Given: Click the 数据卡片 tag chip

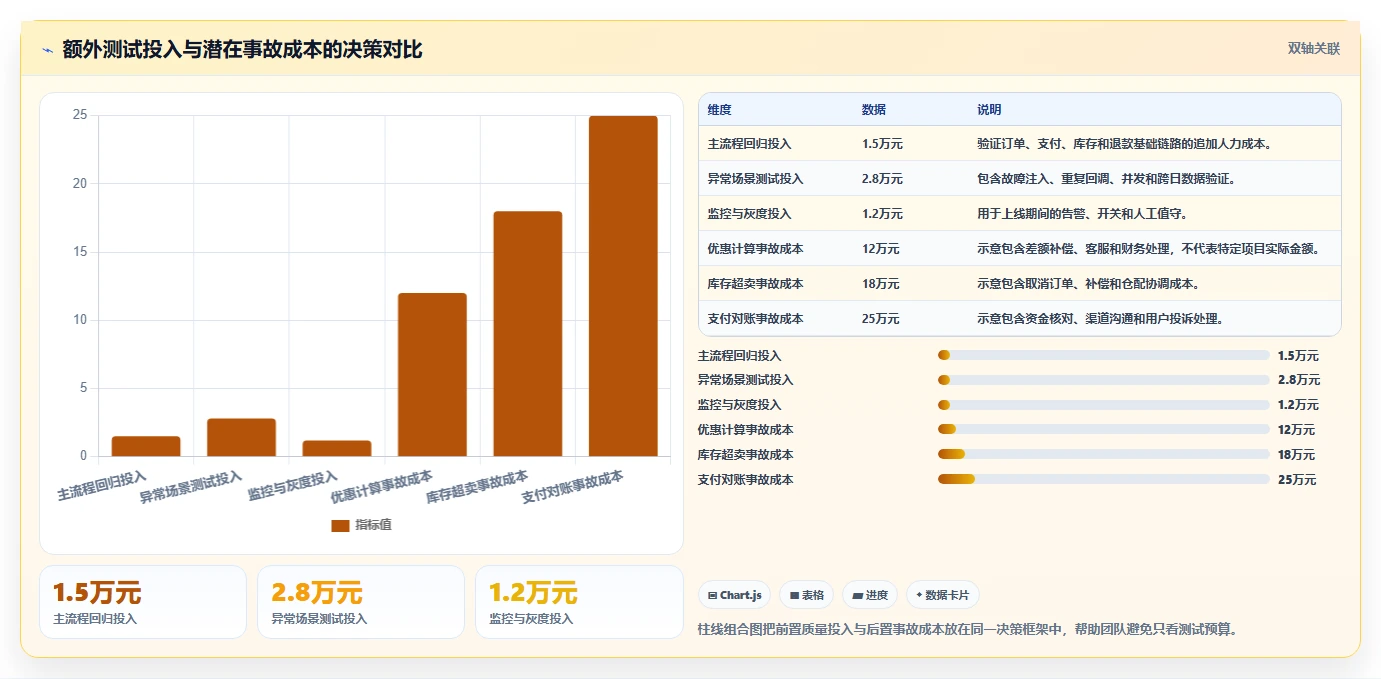Looking at the screenshot, I should coord(942,595).
